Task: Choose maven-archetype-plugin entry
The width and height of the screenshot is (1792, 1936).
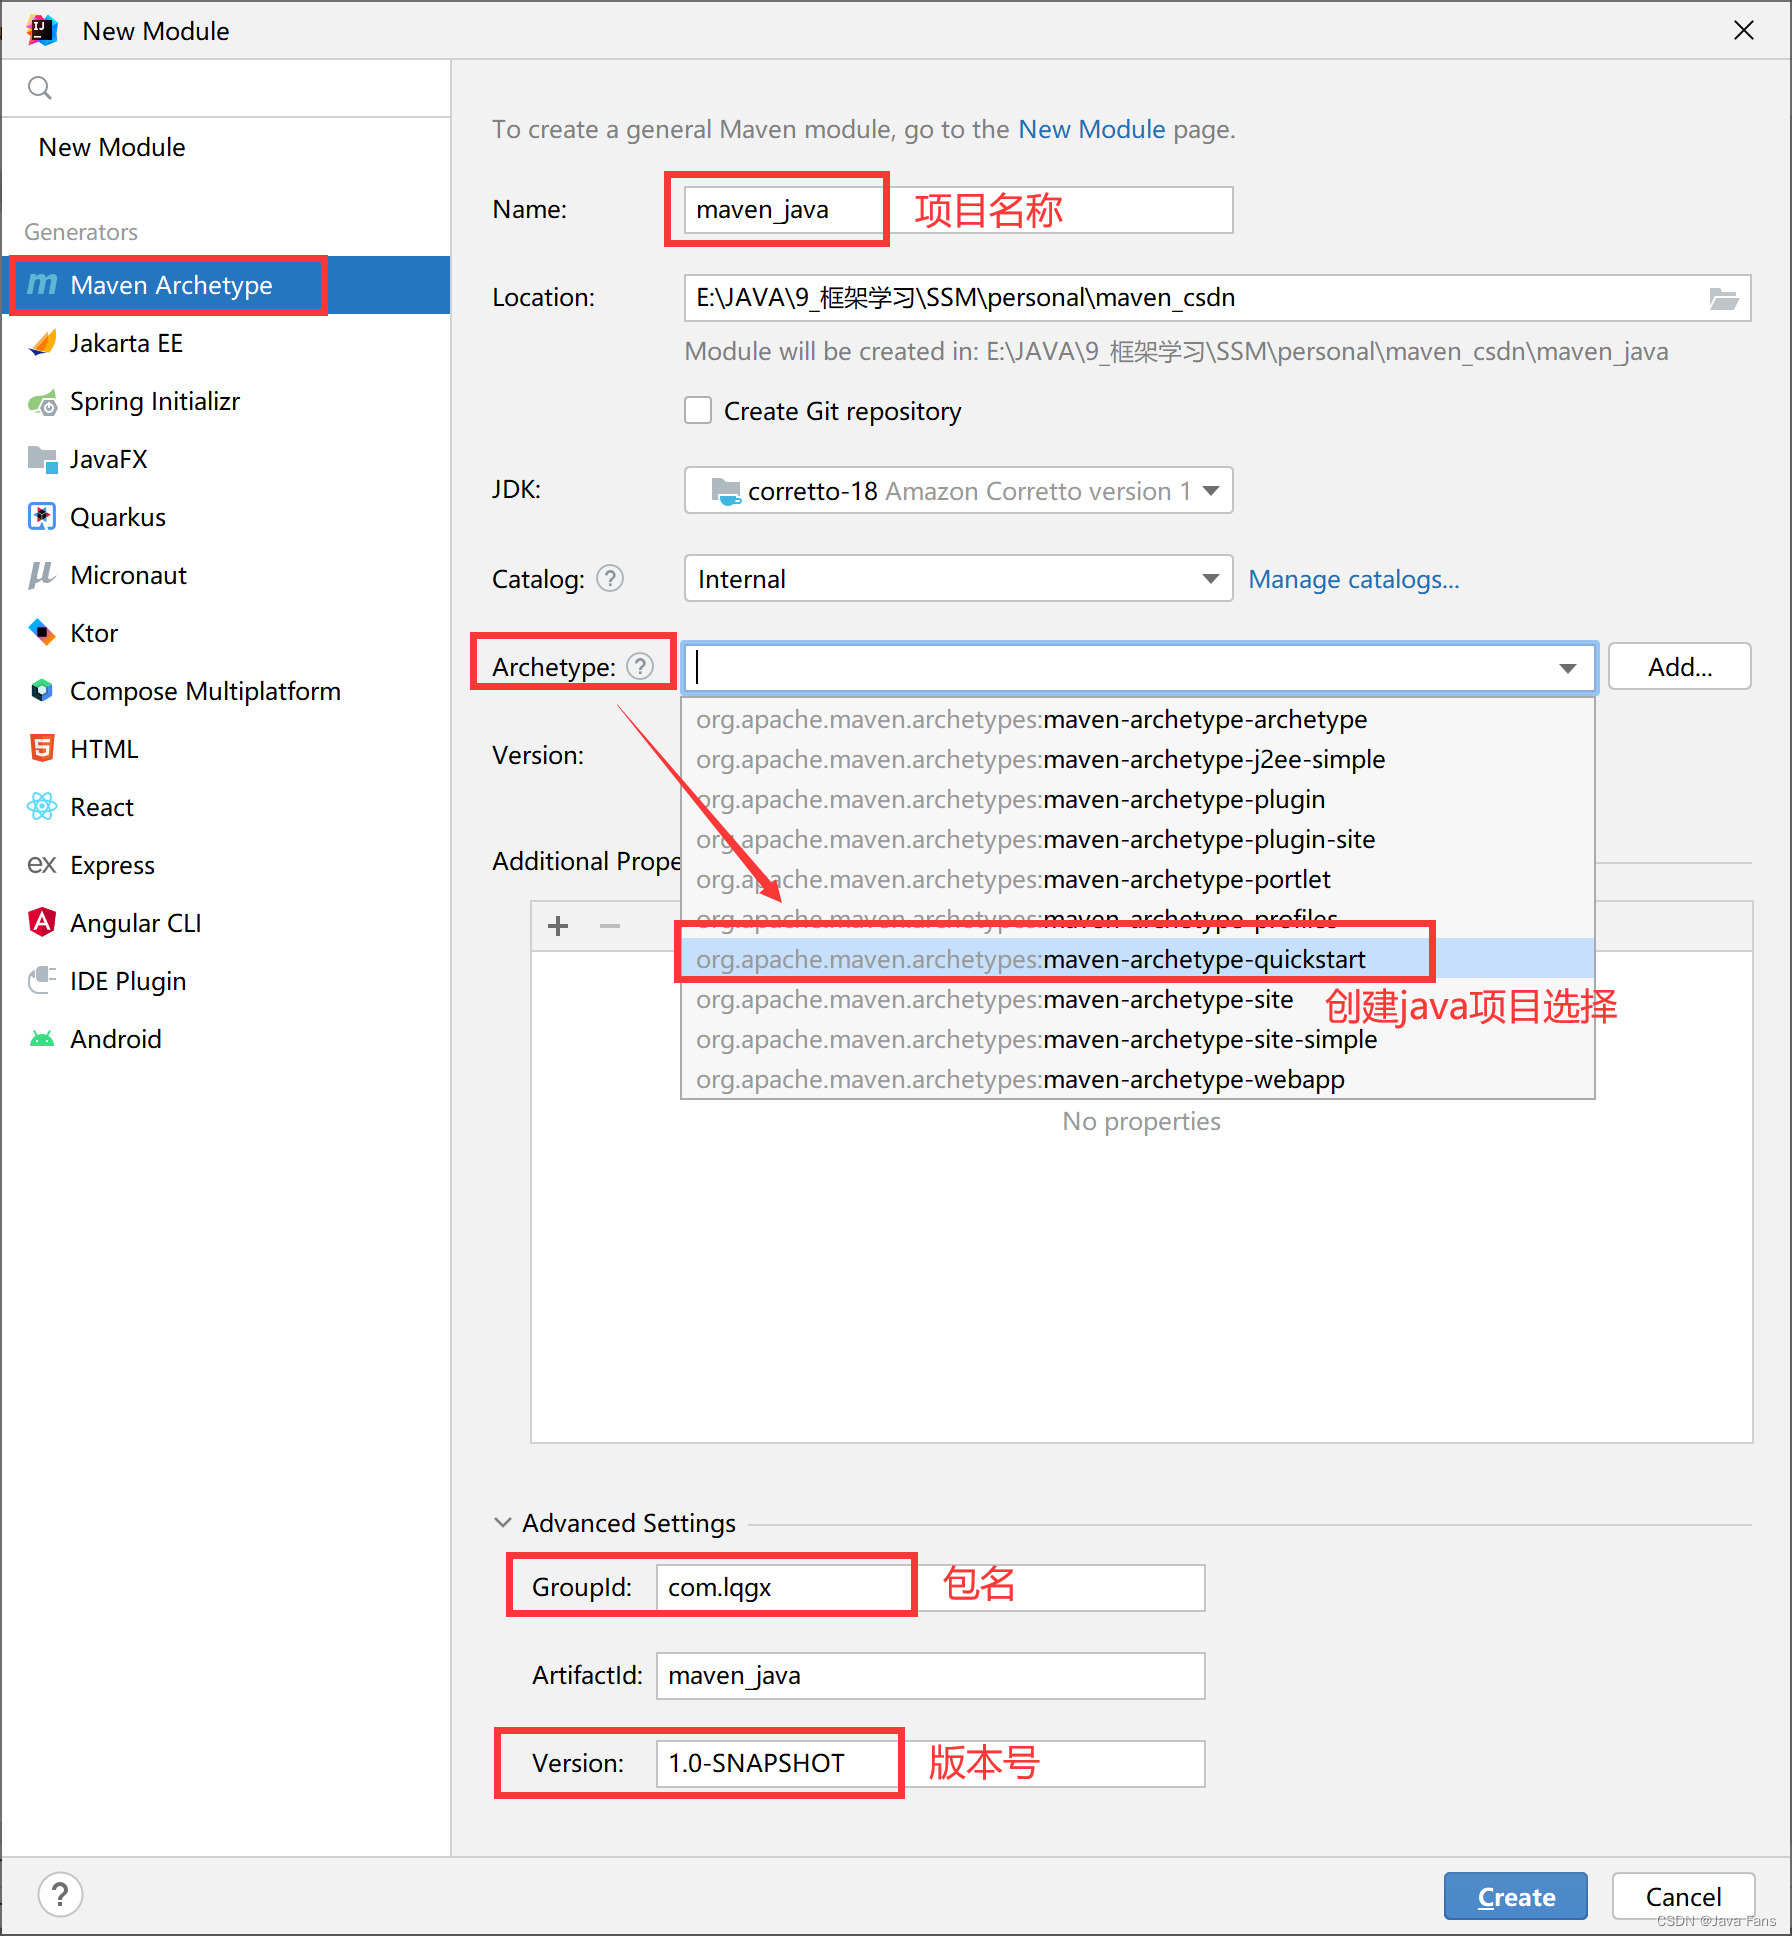Action: pyautogui.click(x=1138, y=799)
